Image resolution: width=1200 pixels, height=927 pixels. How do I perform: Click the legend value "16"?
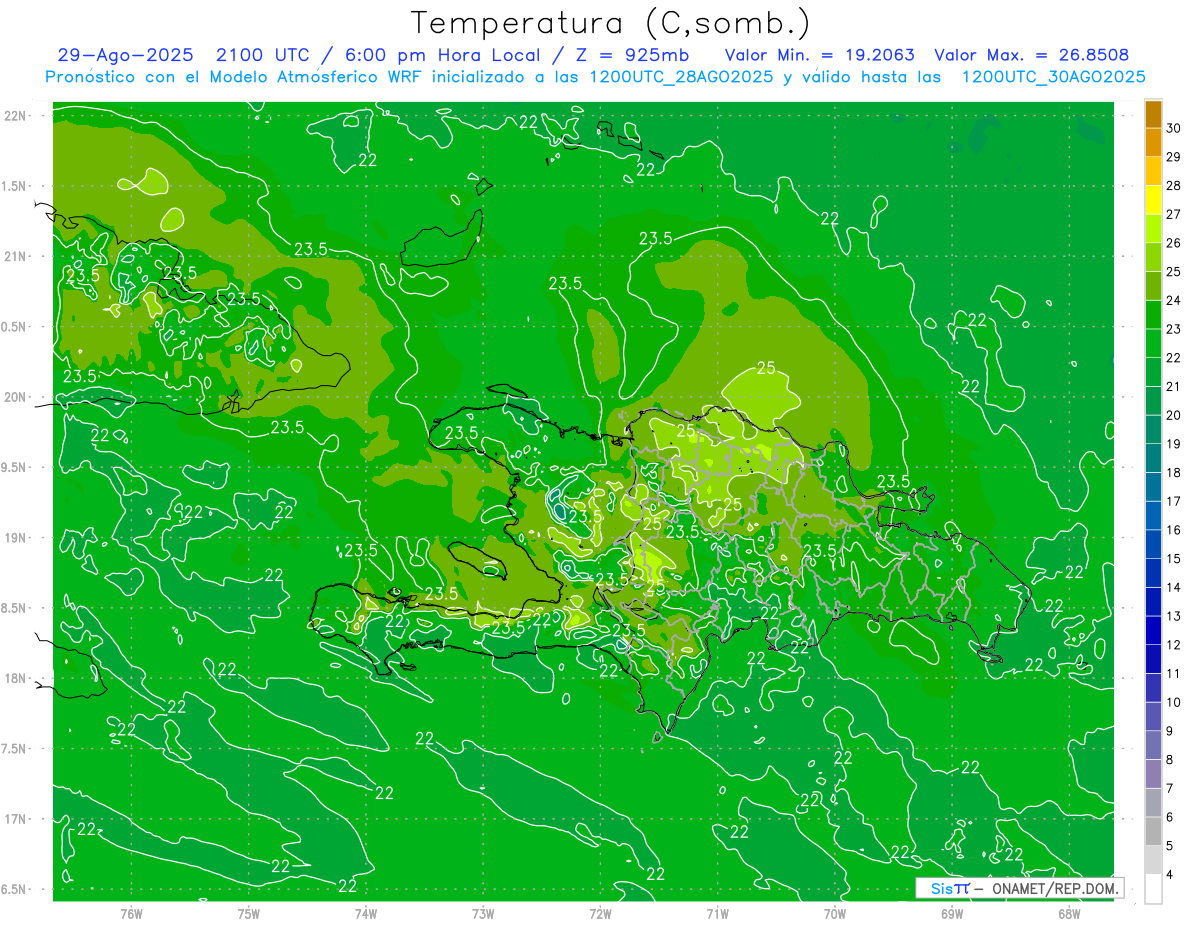coord(1175,530)
